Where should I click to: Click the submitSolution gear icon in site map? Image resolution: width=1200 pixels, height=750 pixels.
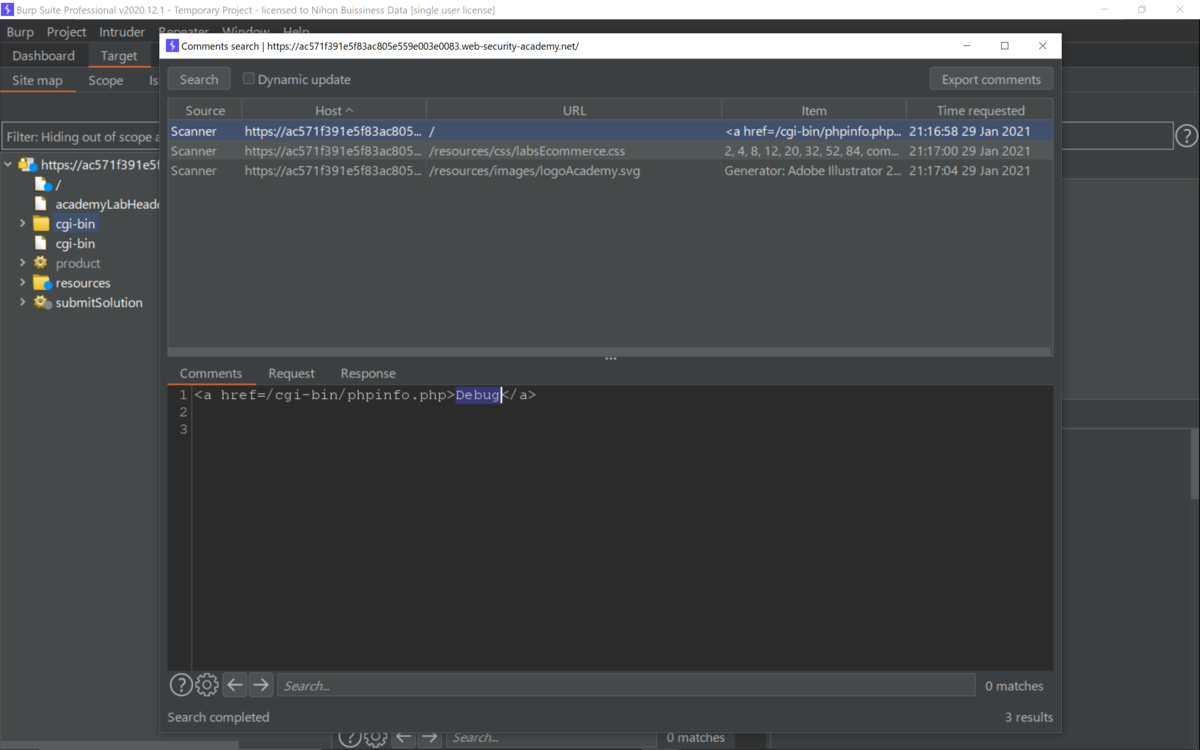pyautogui.click(x=41, y=302)
